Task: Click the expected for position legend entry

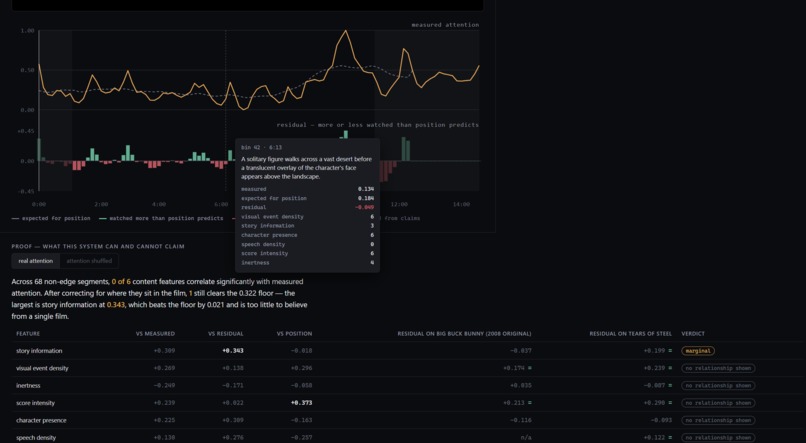Action: click(51, 218)
